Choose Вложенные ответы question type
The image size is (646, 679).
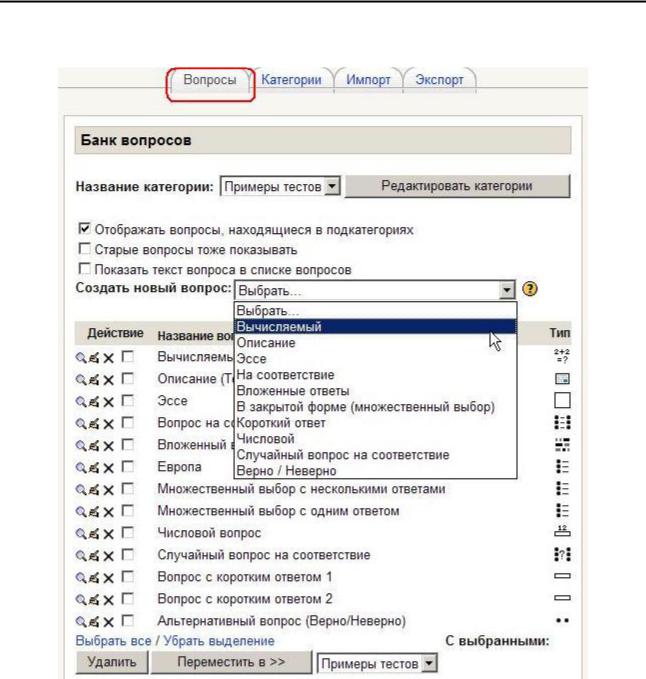(x=375, y=391)
